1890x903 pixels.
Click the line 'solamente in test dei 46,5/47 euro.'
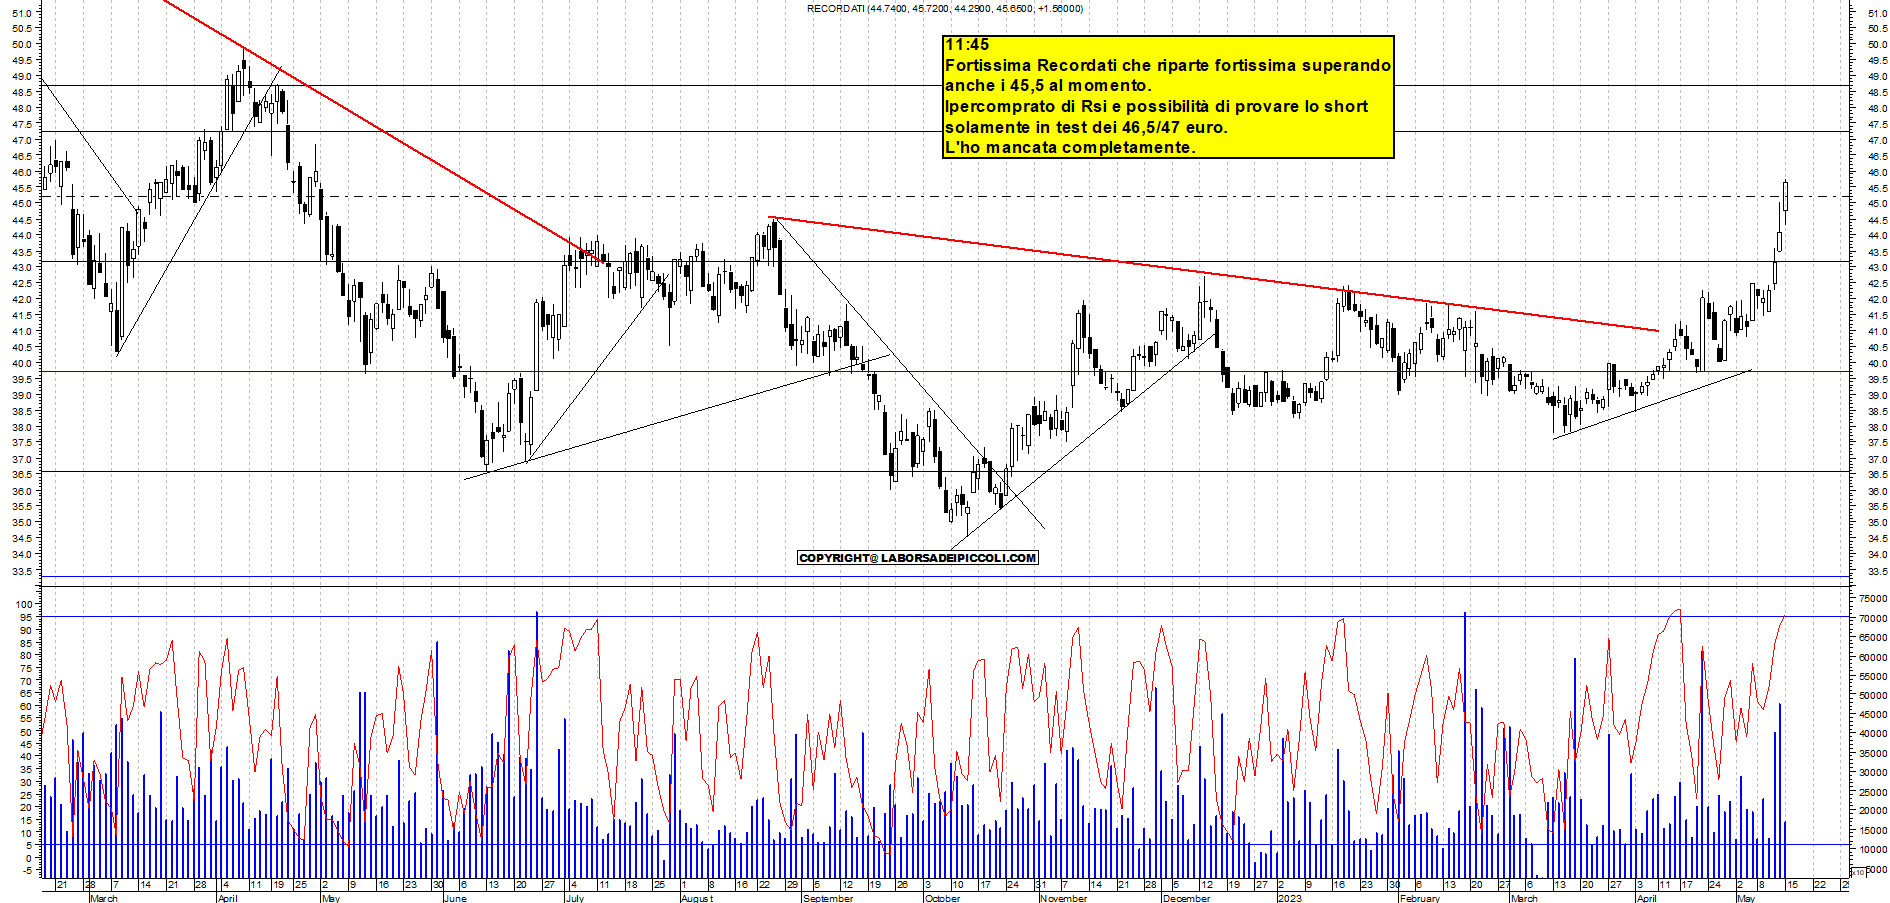(1086, 127)
